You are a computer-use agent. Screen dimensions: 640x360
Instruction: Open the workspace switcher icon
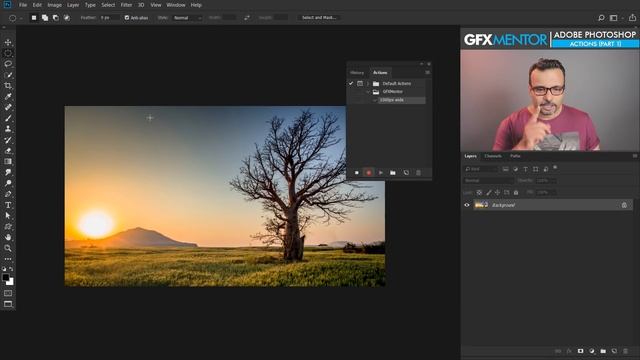point(613,18)
